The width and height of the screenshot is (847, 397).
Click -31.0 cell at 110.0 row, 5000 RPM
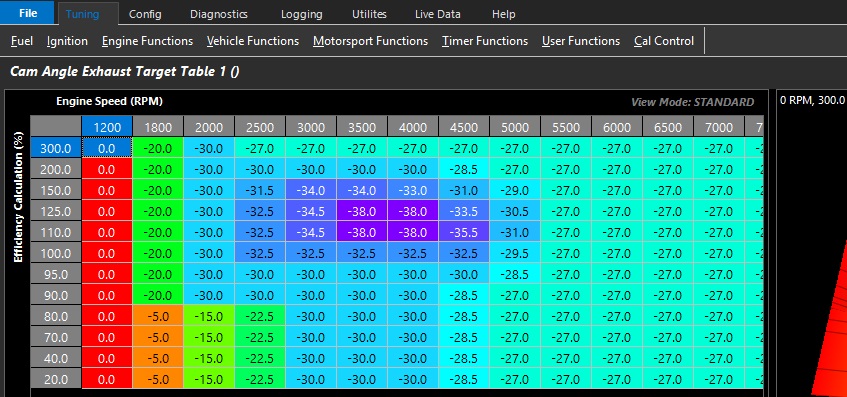click(x=515, y=232)
